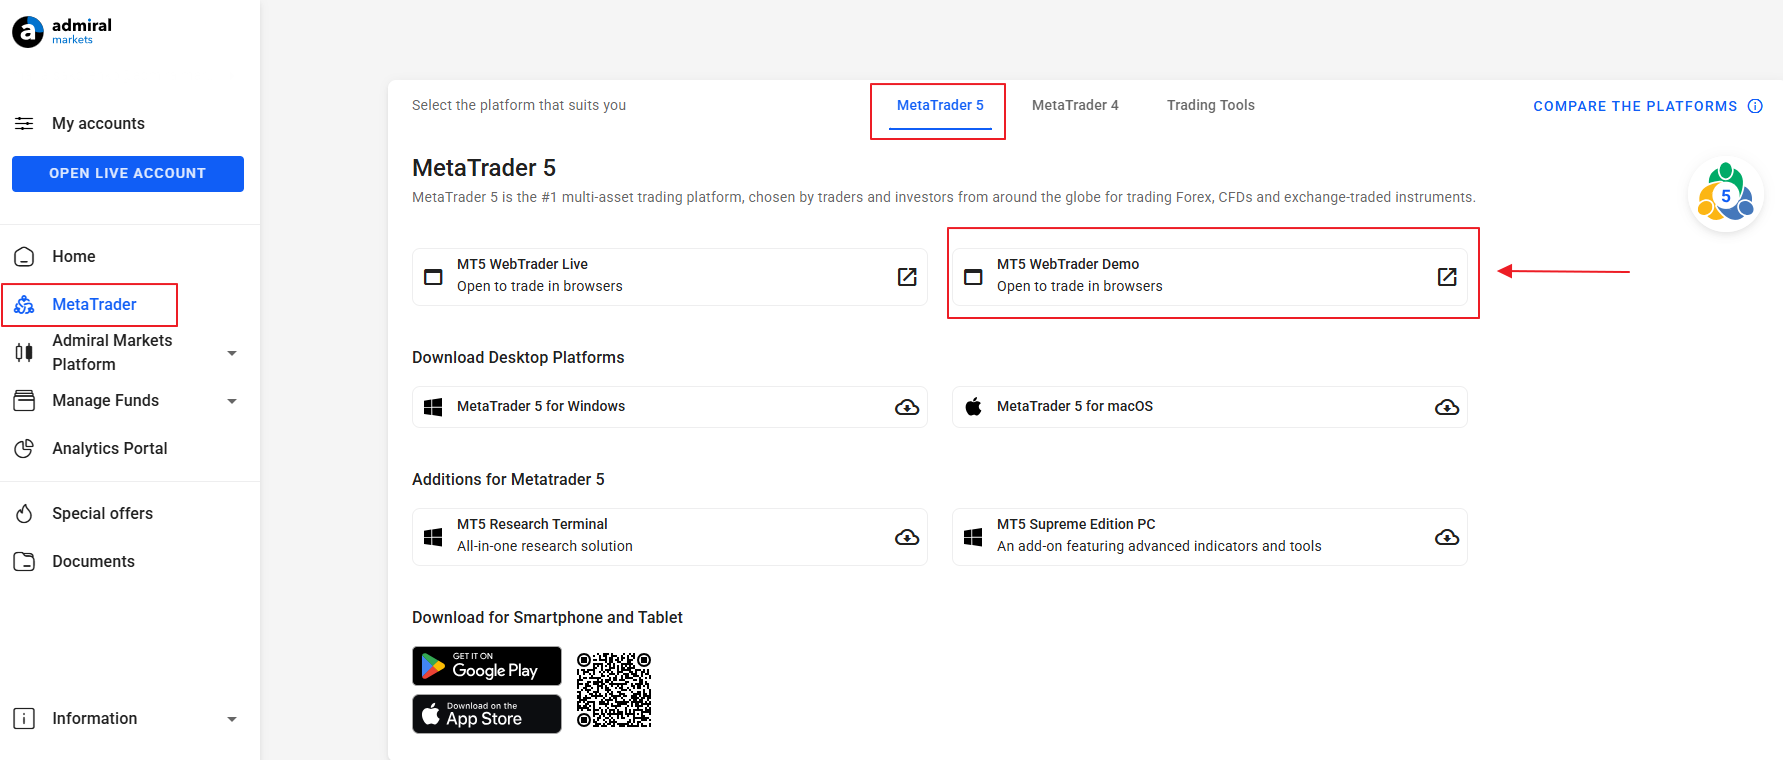The height and width of the screenshot is (760, 1783).
Task: Click the Get it on Google Play badge
Action: (x=487, y=666)
